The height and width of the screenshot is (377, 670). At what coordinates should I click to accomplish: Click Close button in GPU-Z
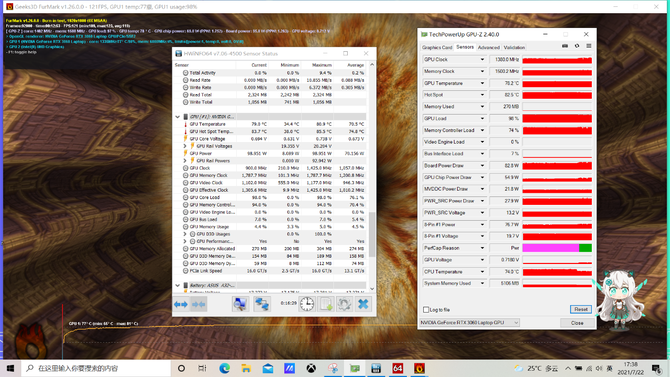[x=577, y=323]
